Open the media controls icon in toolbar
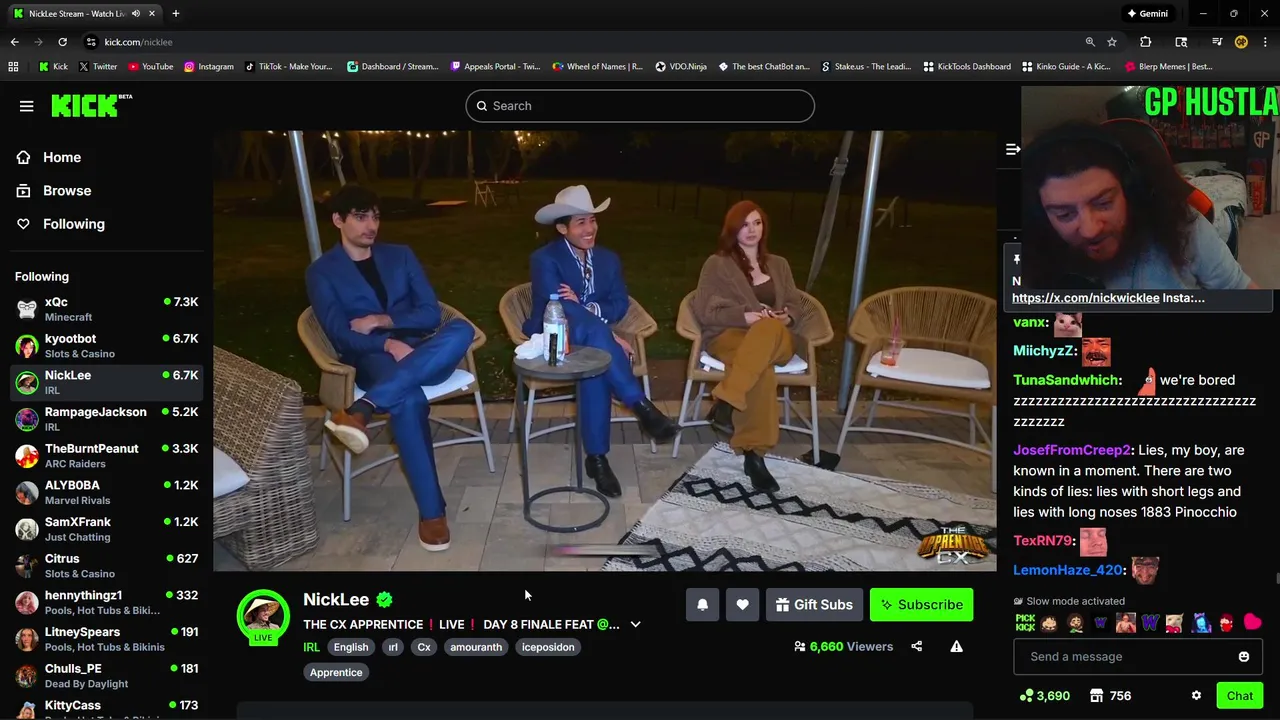The height and width of the screenshot is (720, 1280). click(x=1217, y=42)
